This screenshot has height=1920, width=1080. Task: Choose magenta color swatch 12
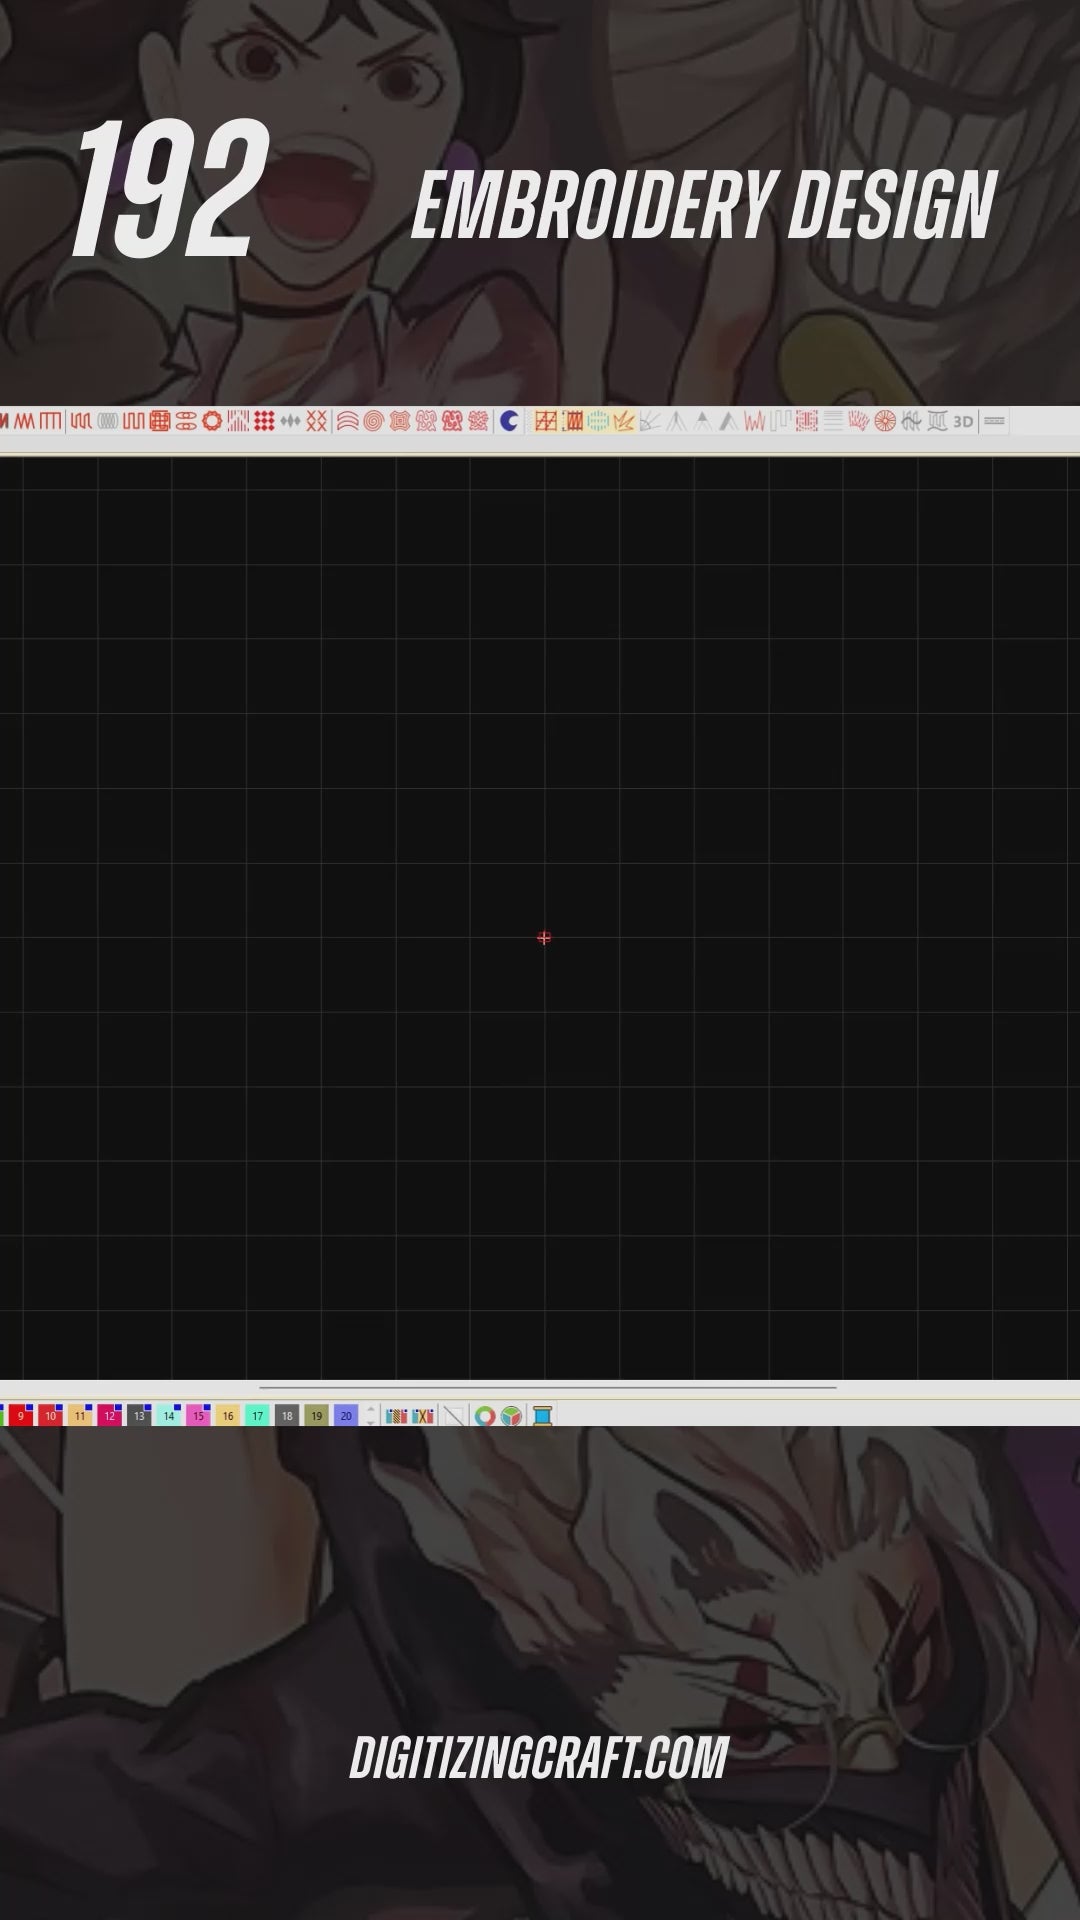tap(110, 1416)
